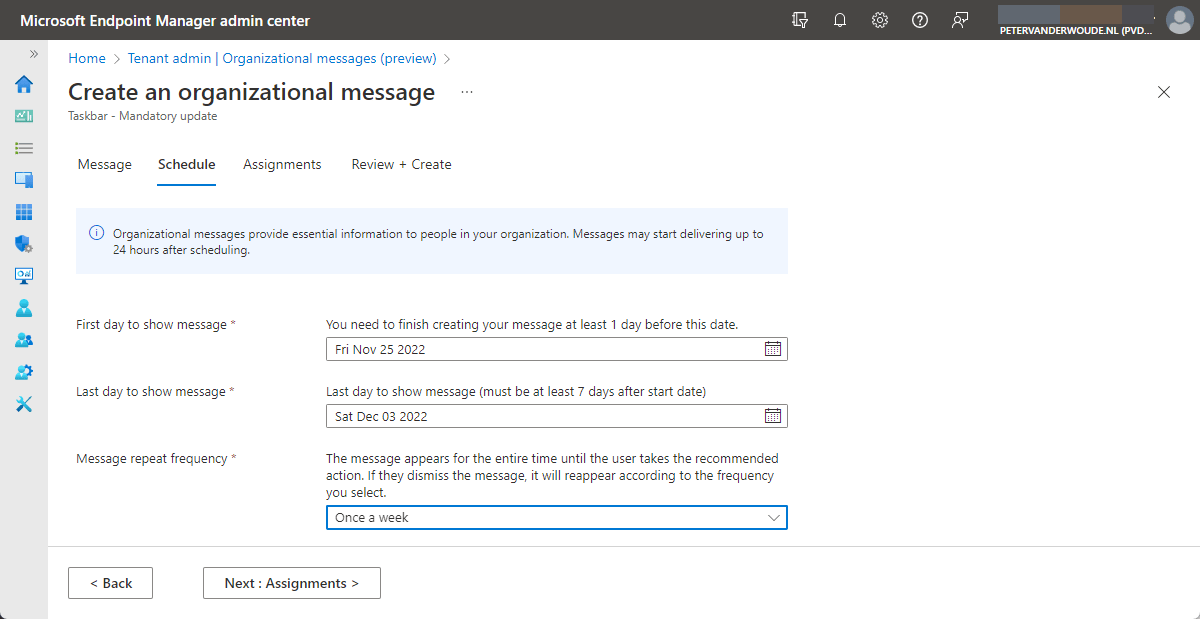The height and width of the screenshot is (619, 1200).
Task: Open the Message repeat frequency dropdown
Action: click(556, 517)
